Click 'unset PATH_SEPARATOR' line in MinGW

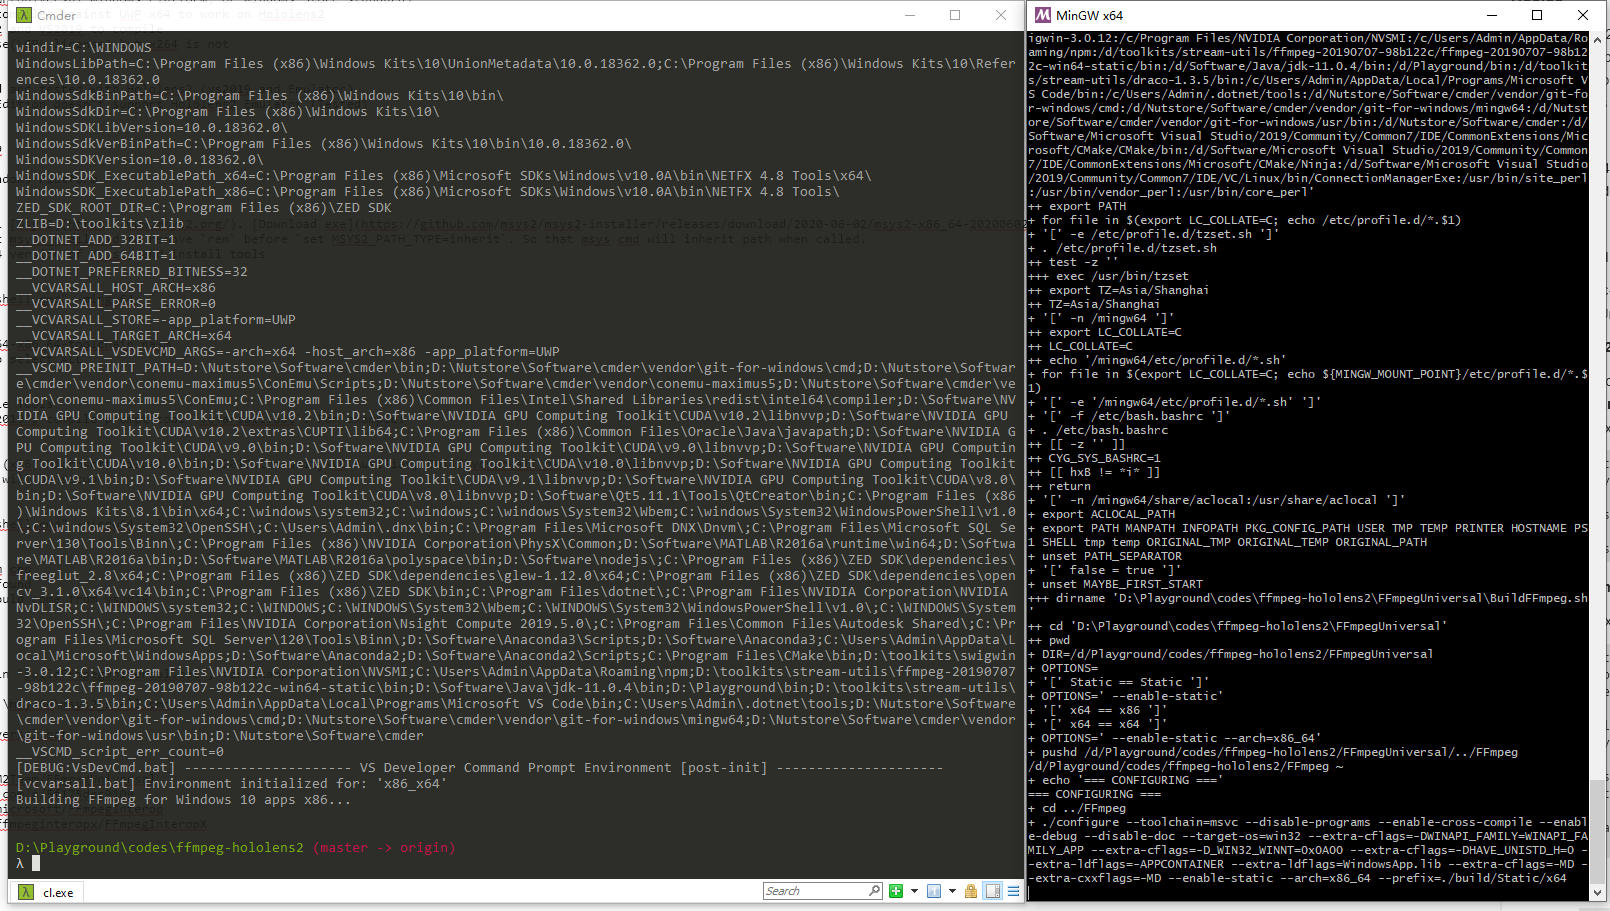pyautogui.click(x=1105, y=556)
